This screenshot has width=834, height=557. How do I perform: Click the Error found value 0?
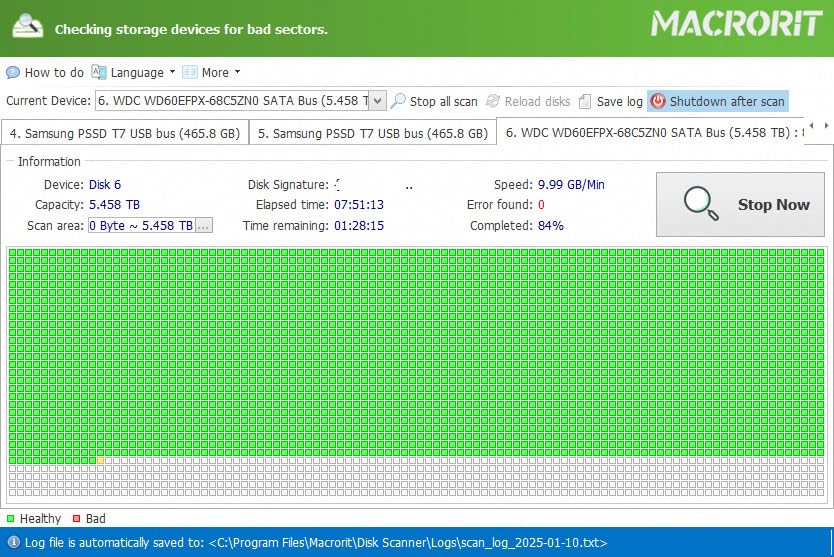point(541,205)
